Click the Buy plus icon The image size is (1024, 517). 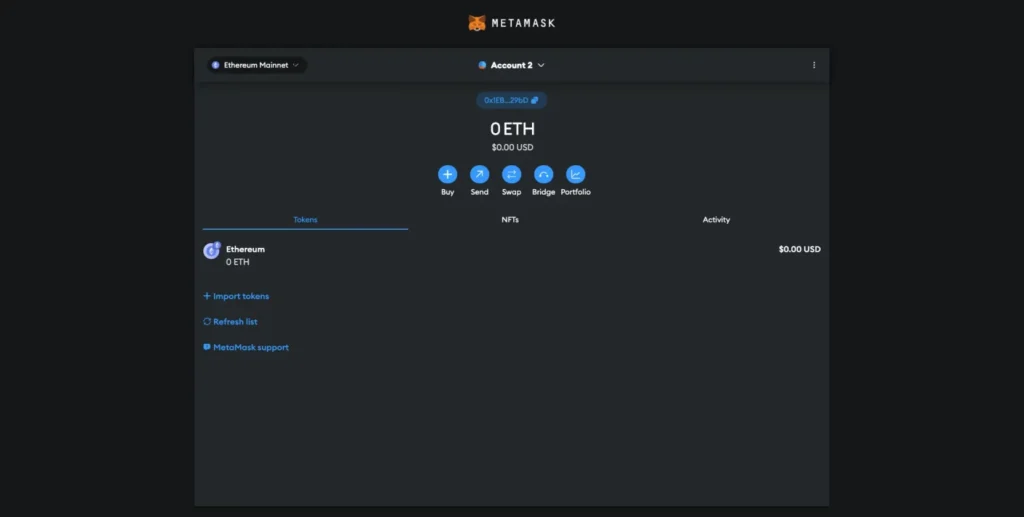pyautogui.click(x=447, y=174)
